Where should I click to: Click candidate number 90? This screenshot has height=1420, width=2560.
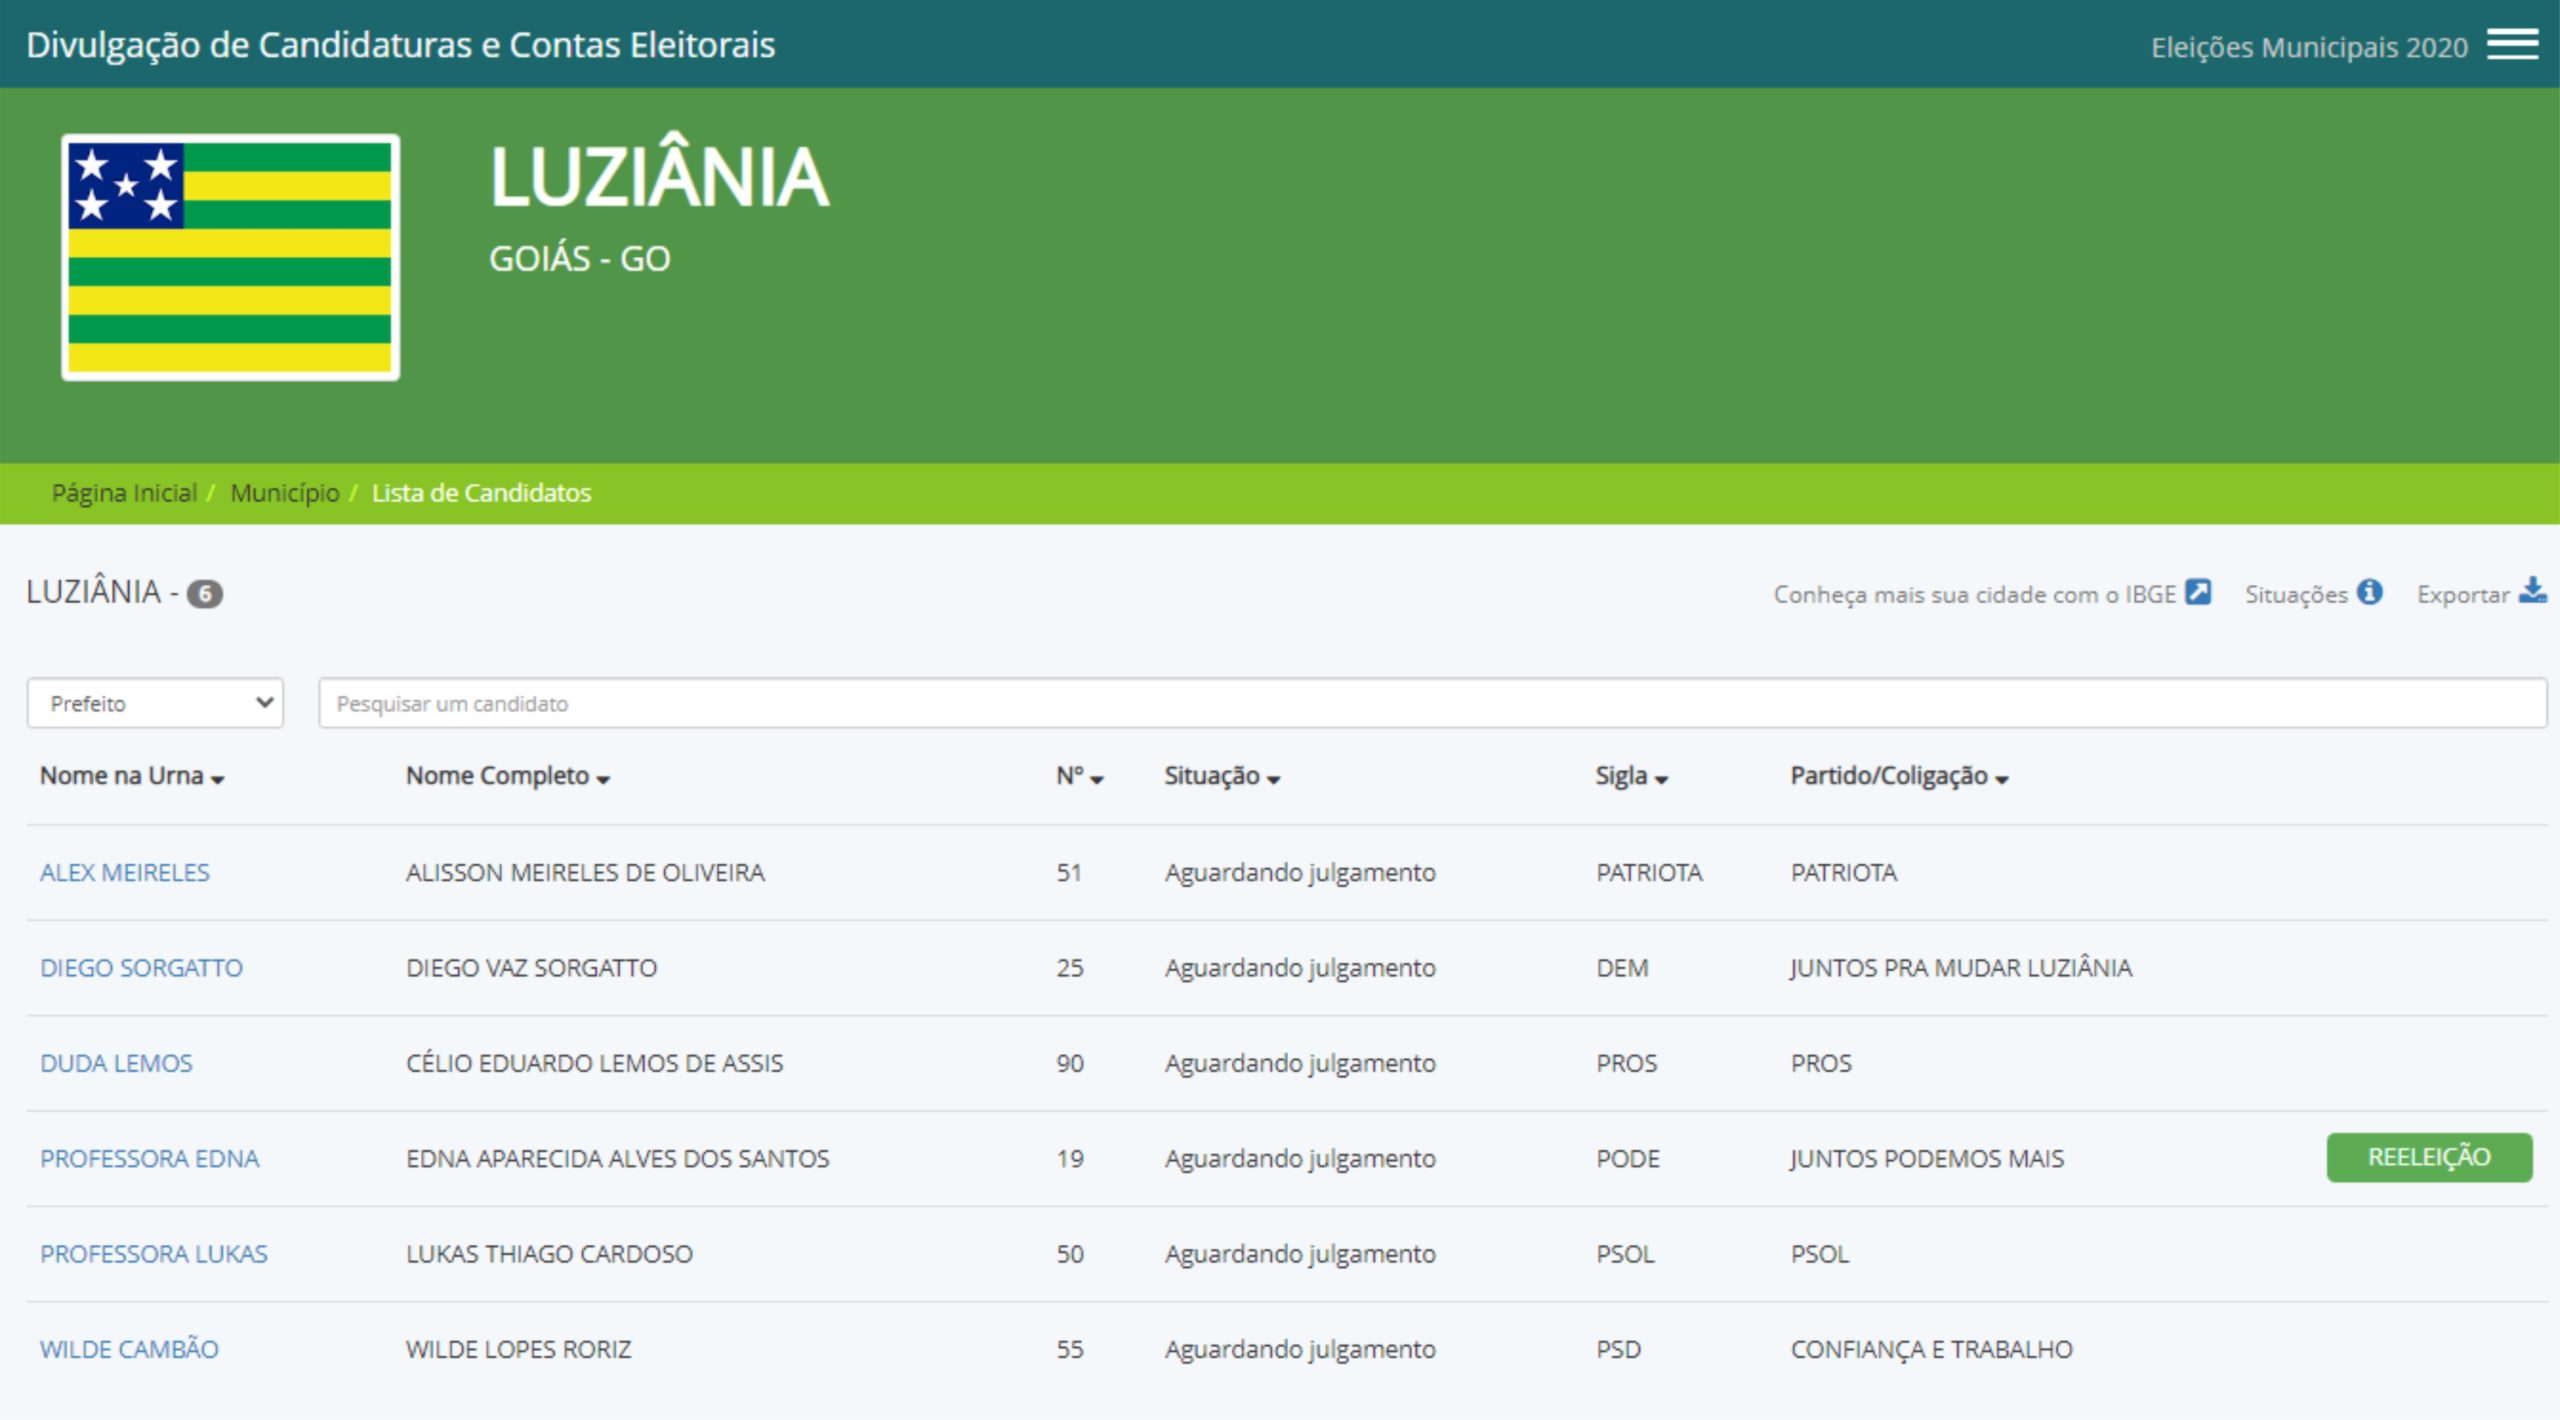[1070, 1063]
